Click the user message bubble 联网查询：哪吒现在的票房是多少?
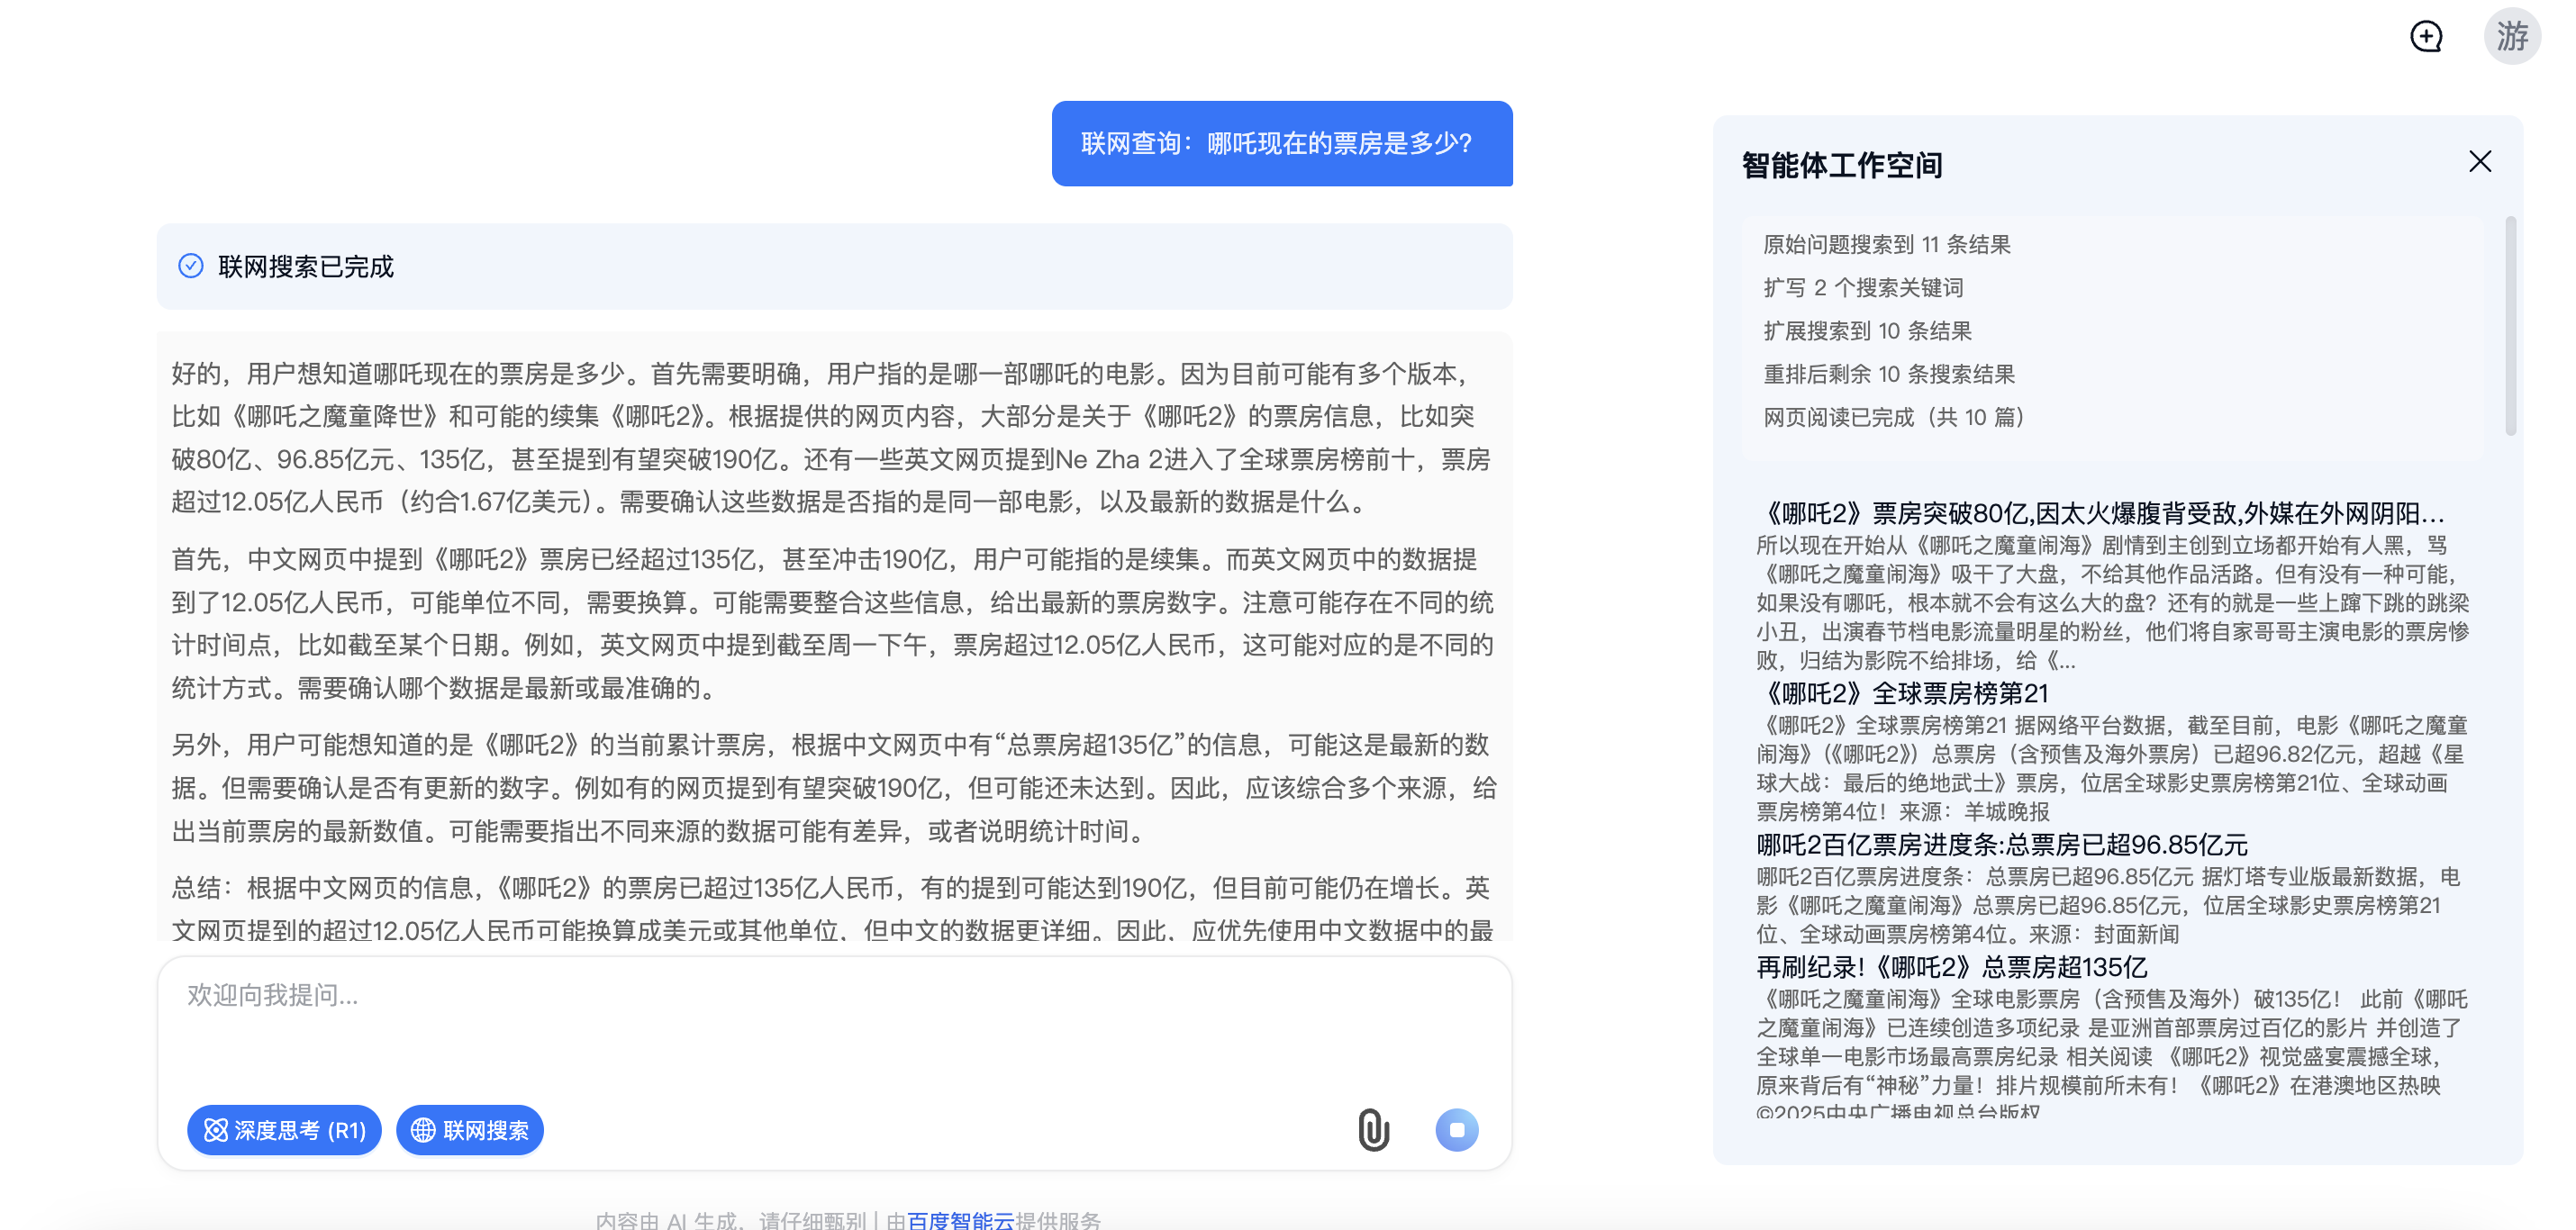This screenshot has width=2576, height=1230. coord(1282,143)
